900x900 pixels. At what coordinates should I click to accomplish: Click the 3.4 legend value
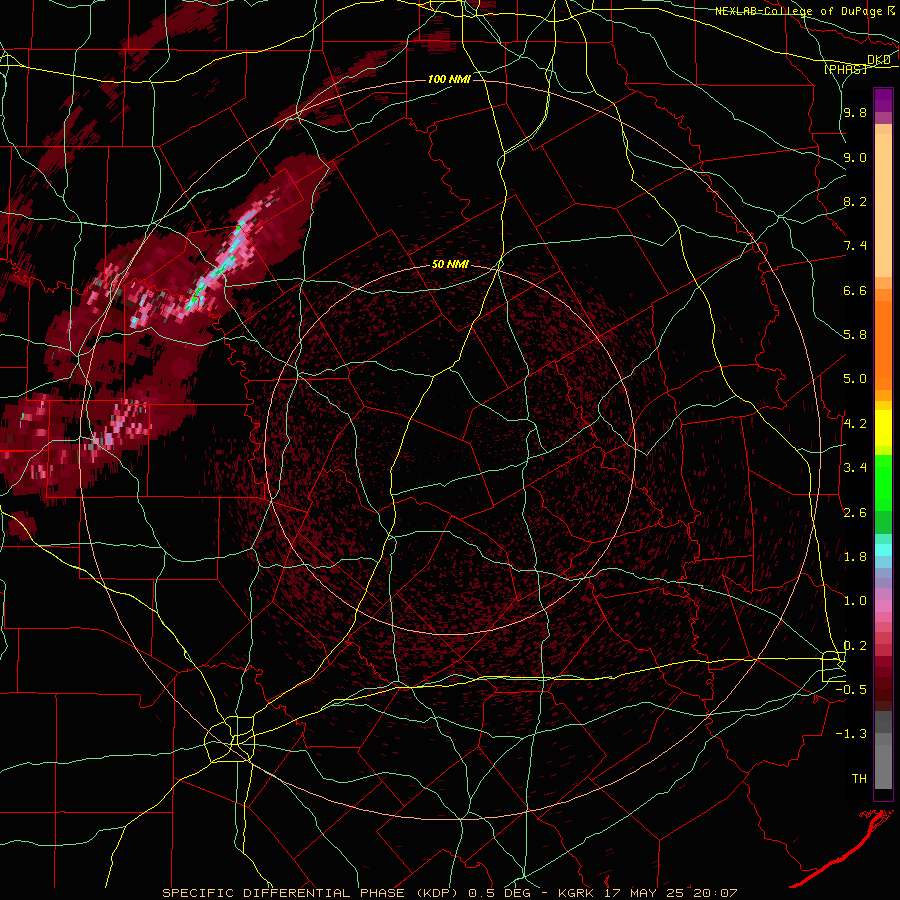pos(855,468)
